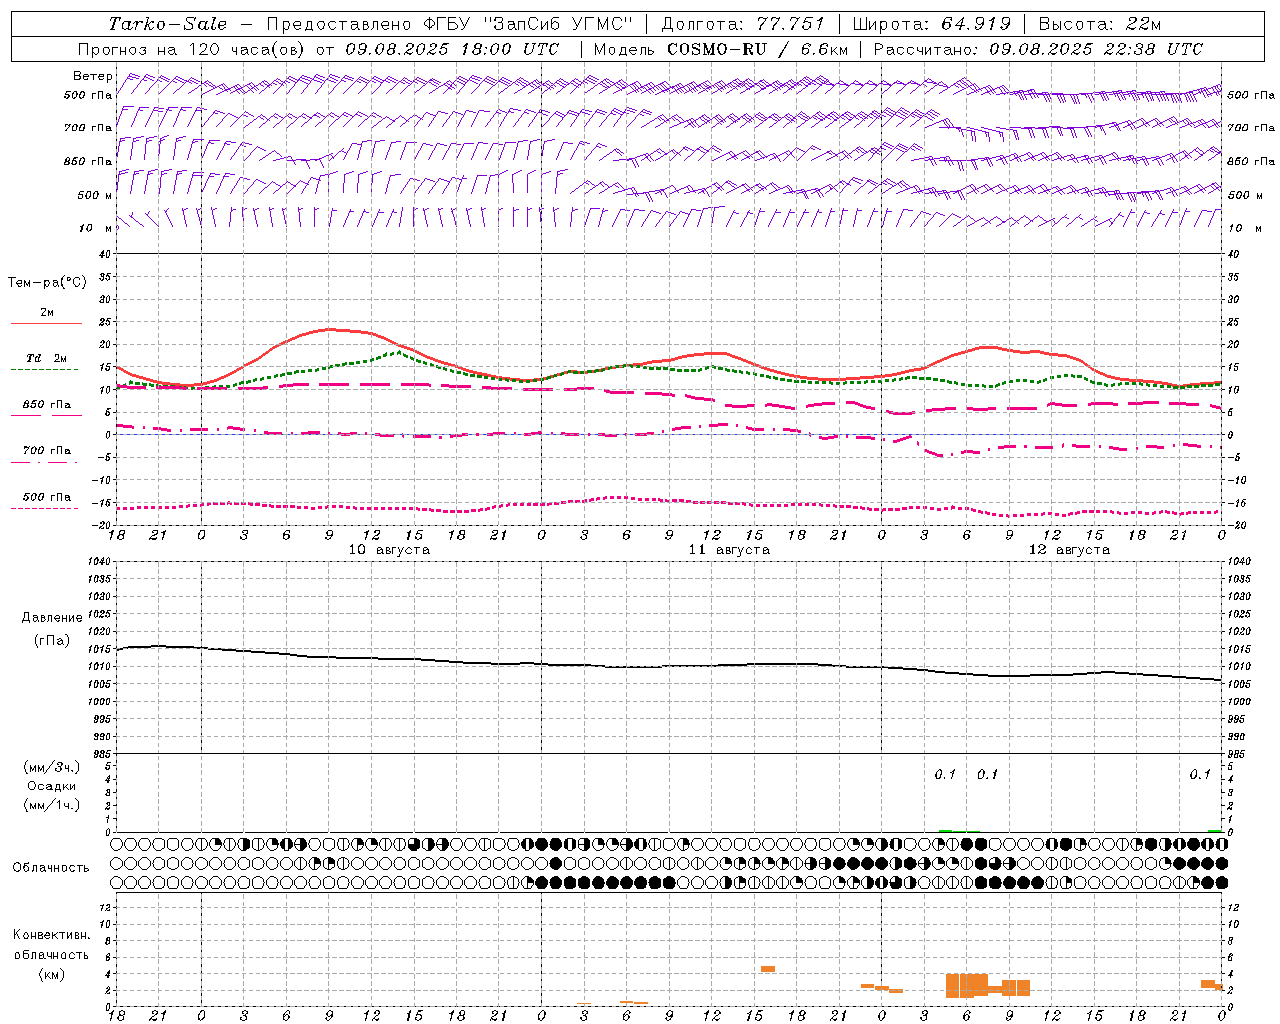Click the "Tarko-Sale" station title
This screenshot has width=1280, height=1024.
[x=168, y=24]
